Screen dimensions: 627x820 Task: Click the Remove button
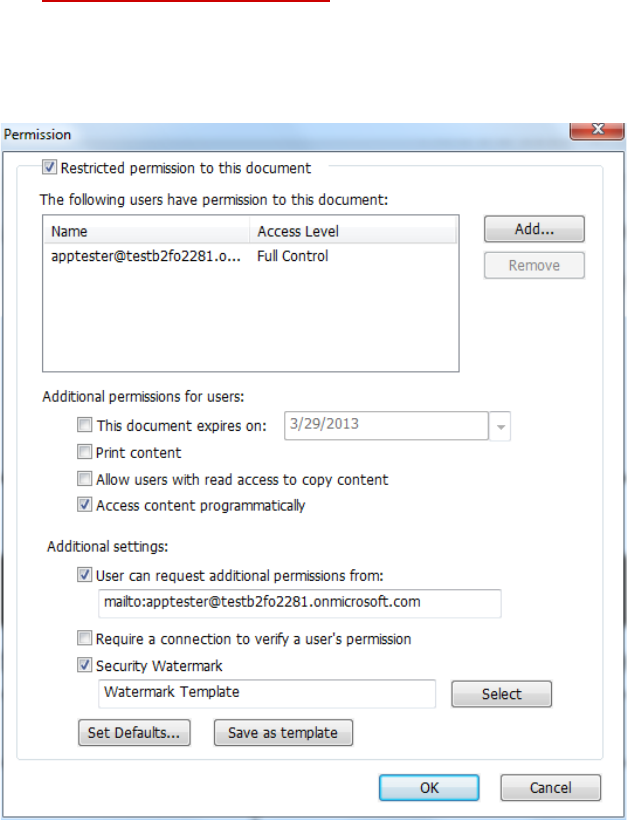pos(534,265)
